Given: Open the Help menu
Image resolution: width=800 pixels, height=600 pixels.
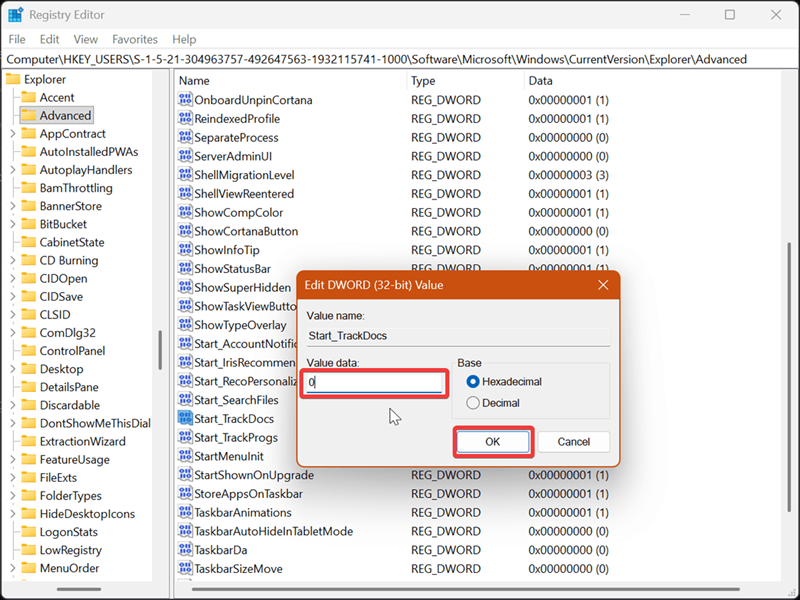Looking at the screenshot, I should 184,39.
